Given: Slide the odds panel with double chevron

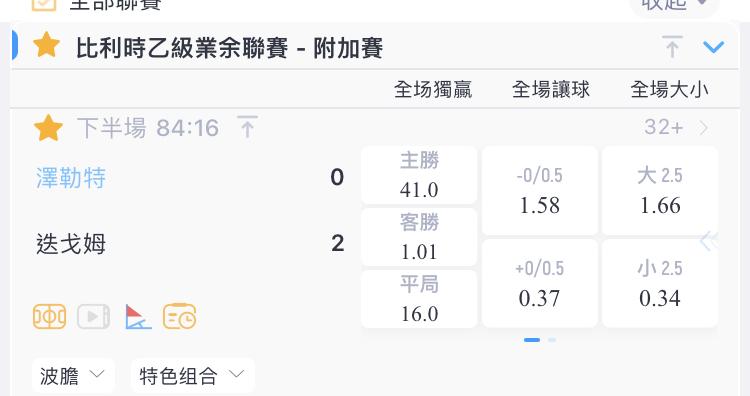Looking at the screenshot, I should (708, 241).
